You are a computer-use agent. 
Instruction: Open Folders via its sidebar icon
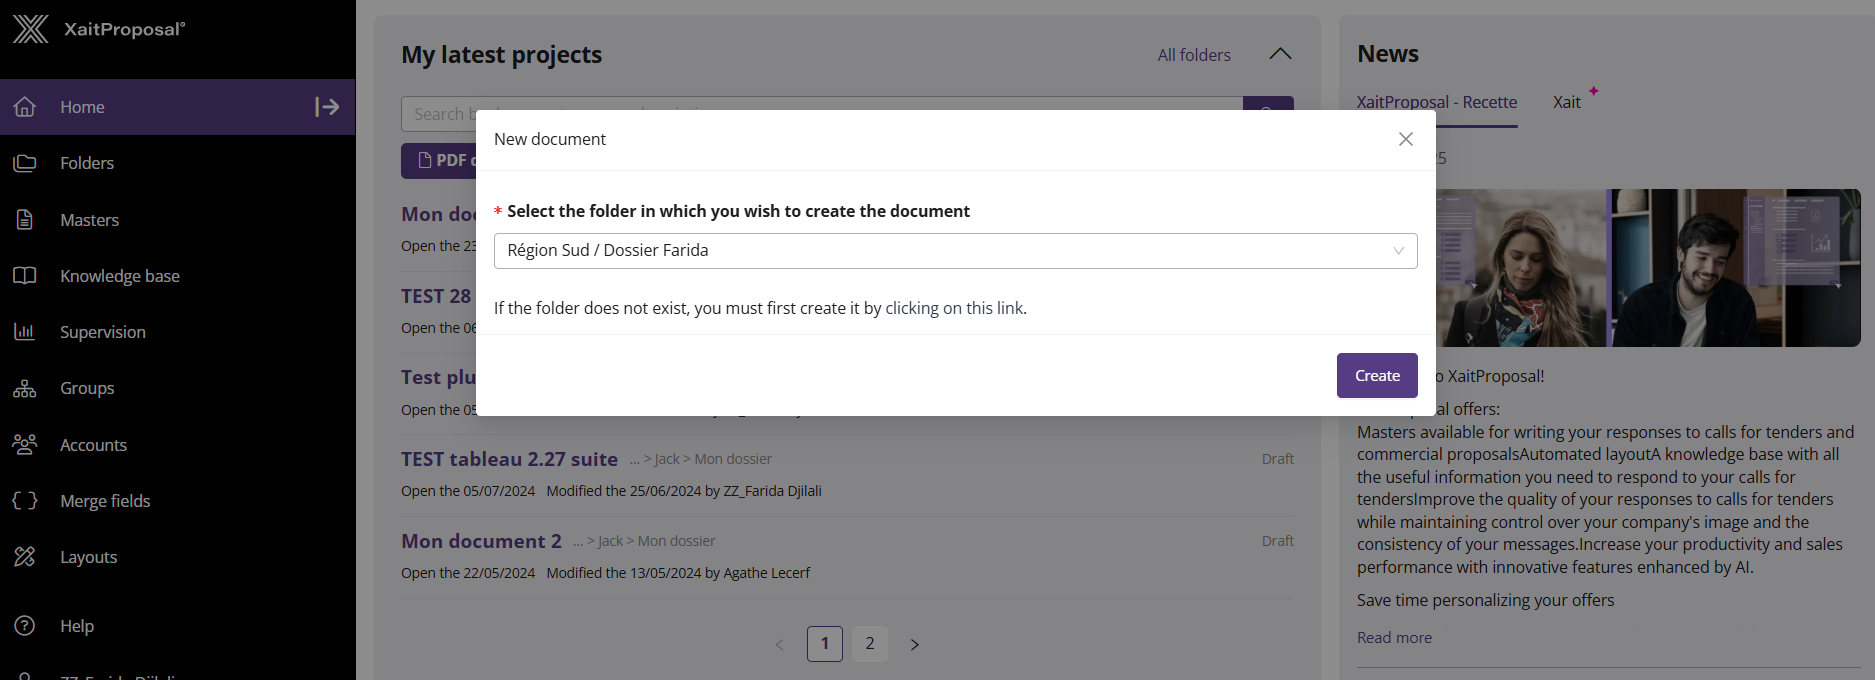coord(25,163)
